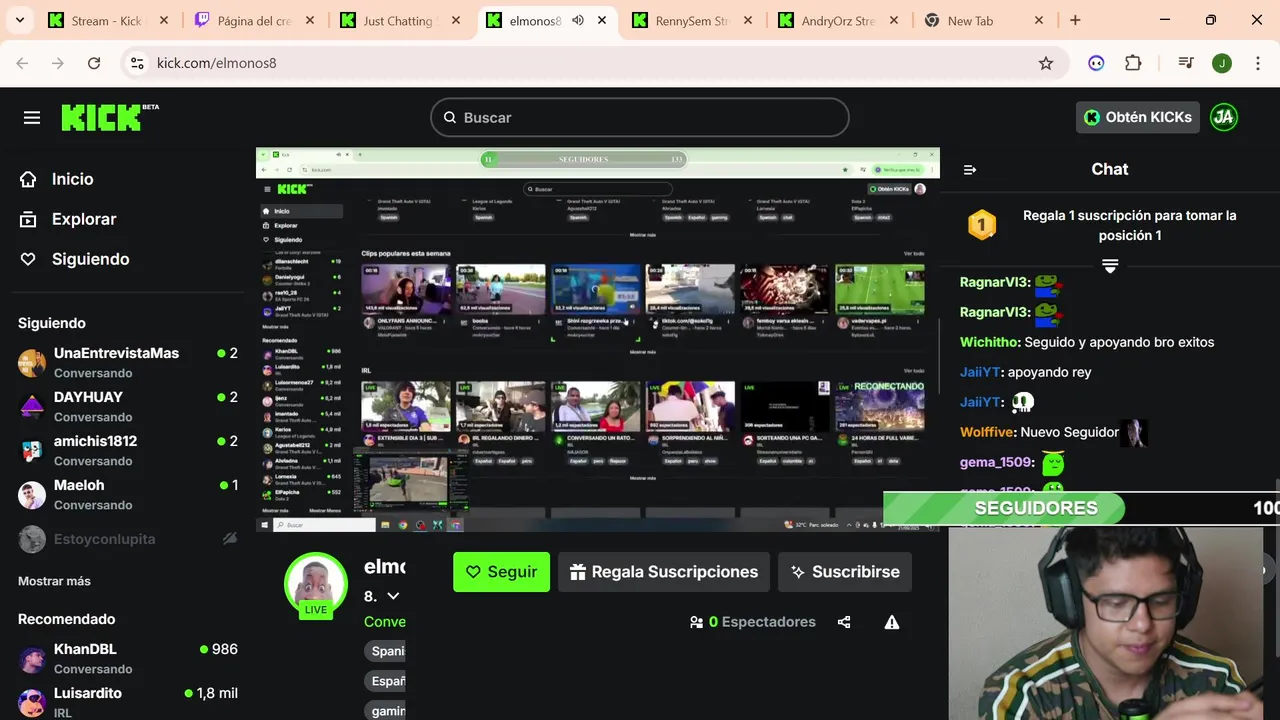Switch to Página del creador tab
Screen dimensions: 1280x720
(x=254, y=20)
